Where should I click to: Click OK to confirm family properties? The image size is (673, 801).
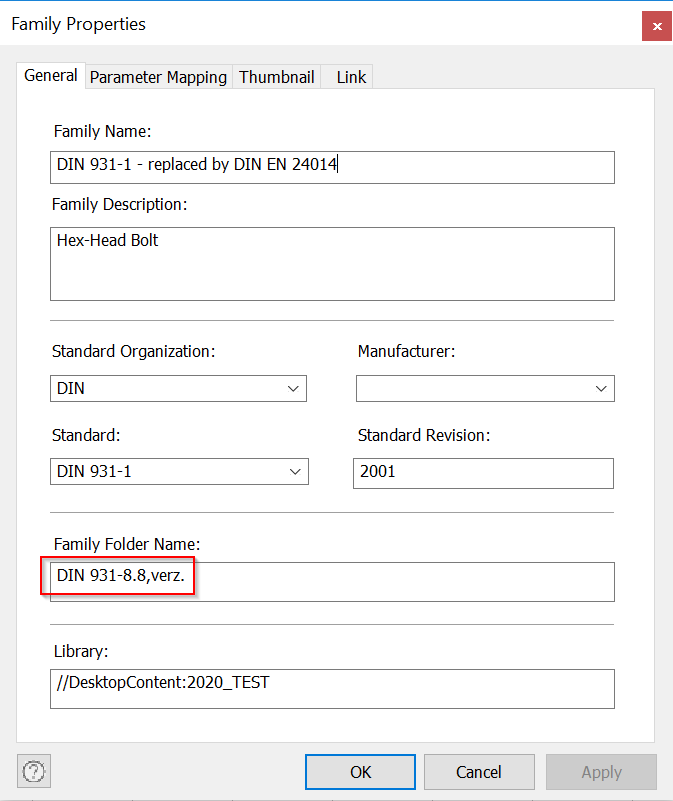[360, 771]
